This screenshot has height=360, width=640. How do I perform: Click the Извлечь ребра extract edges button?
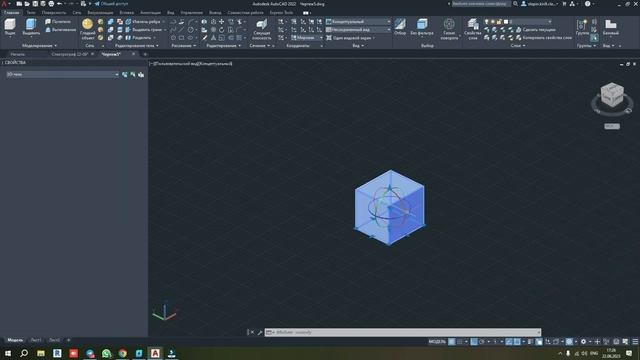pos(143,22)
